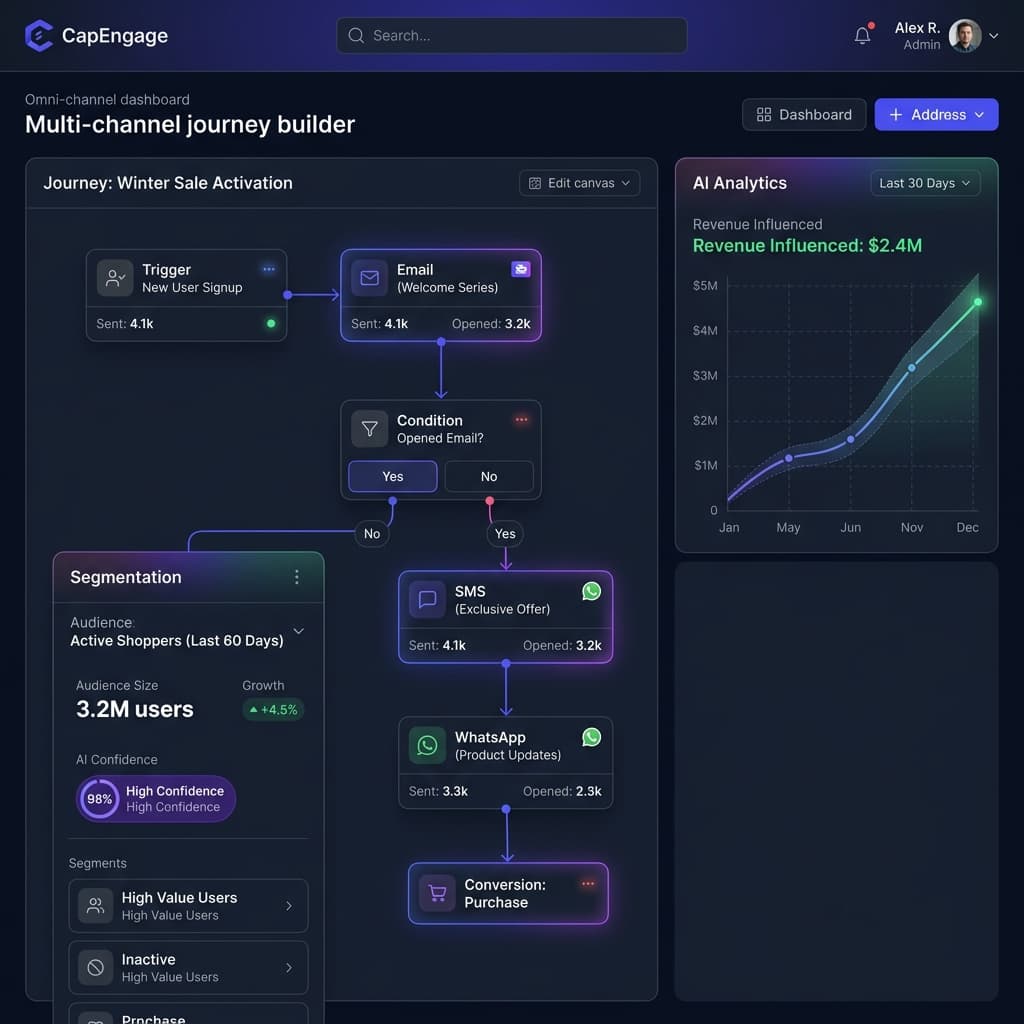Click the Yes connector label

505,534
